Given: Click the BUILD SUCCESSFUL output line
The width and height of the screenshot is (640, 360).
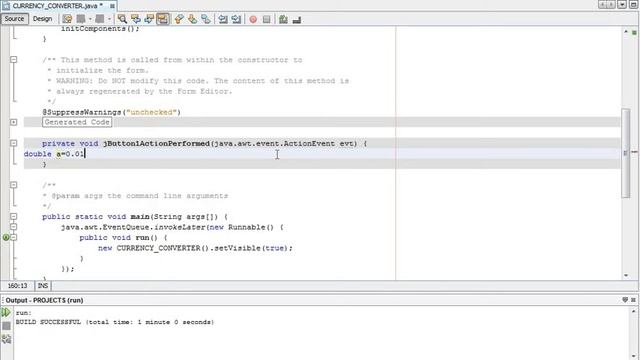Looking at the screenshot, I should point(115,322).
